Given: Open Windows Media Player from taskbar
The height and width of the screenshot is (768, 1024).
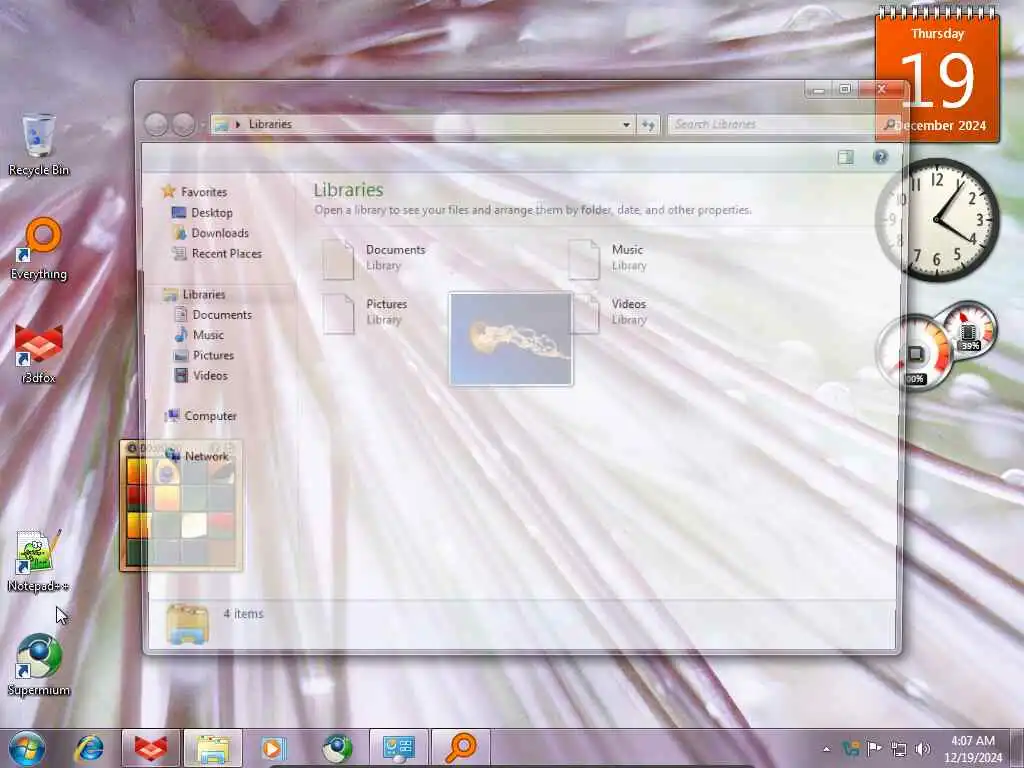Looking at the screenshot, I should (x=274, y=748).
